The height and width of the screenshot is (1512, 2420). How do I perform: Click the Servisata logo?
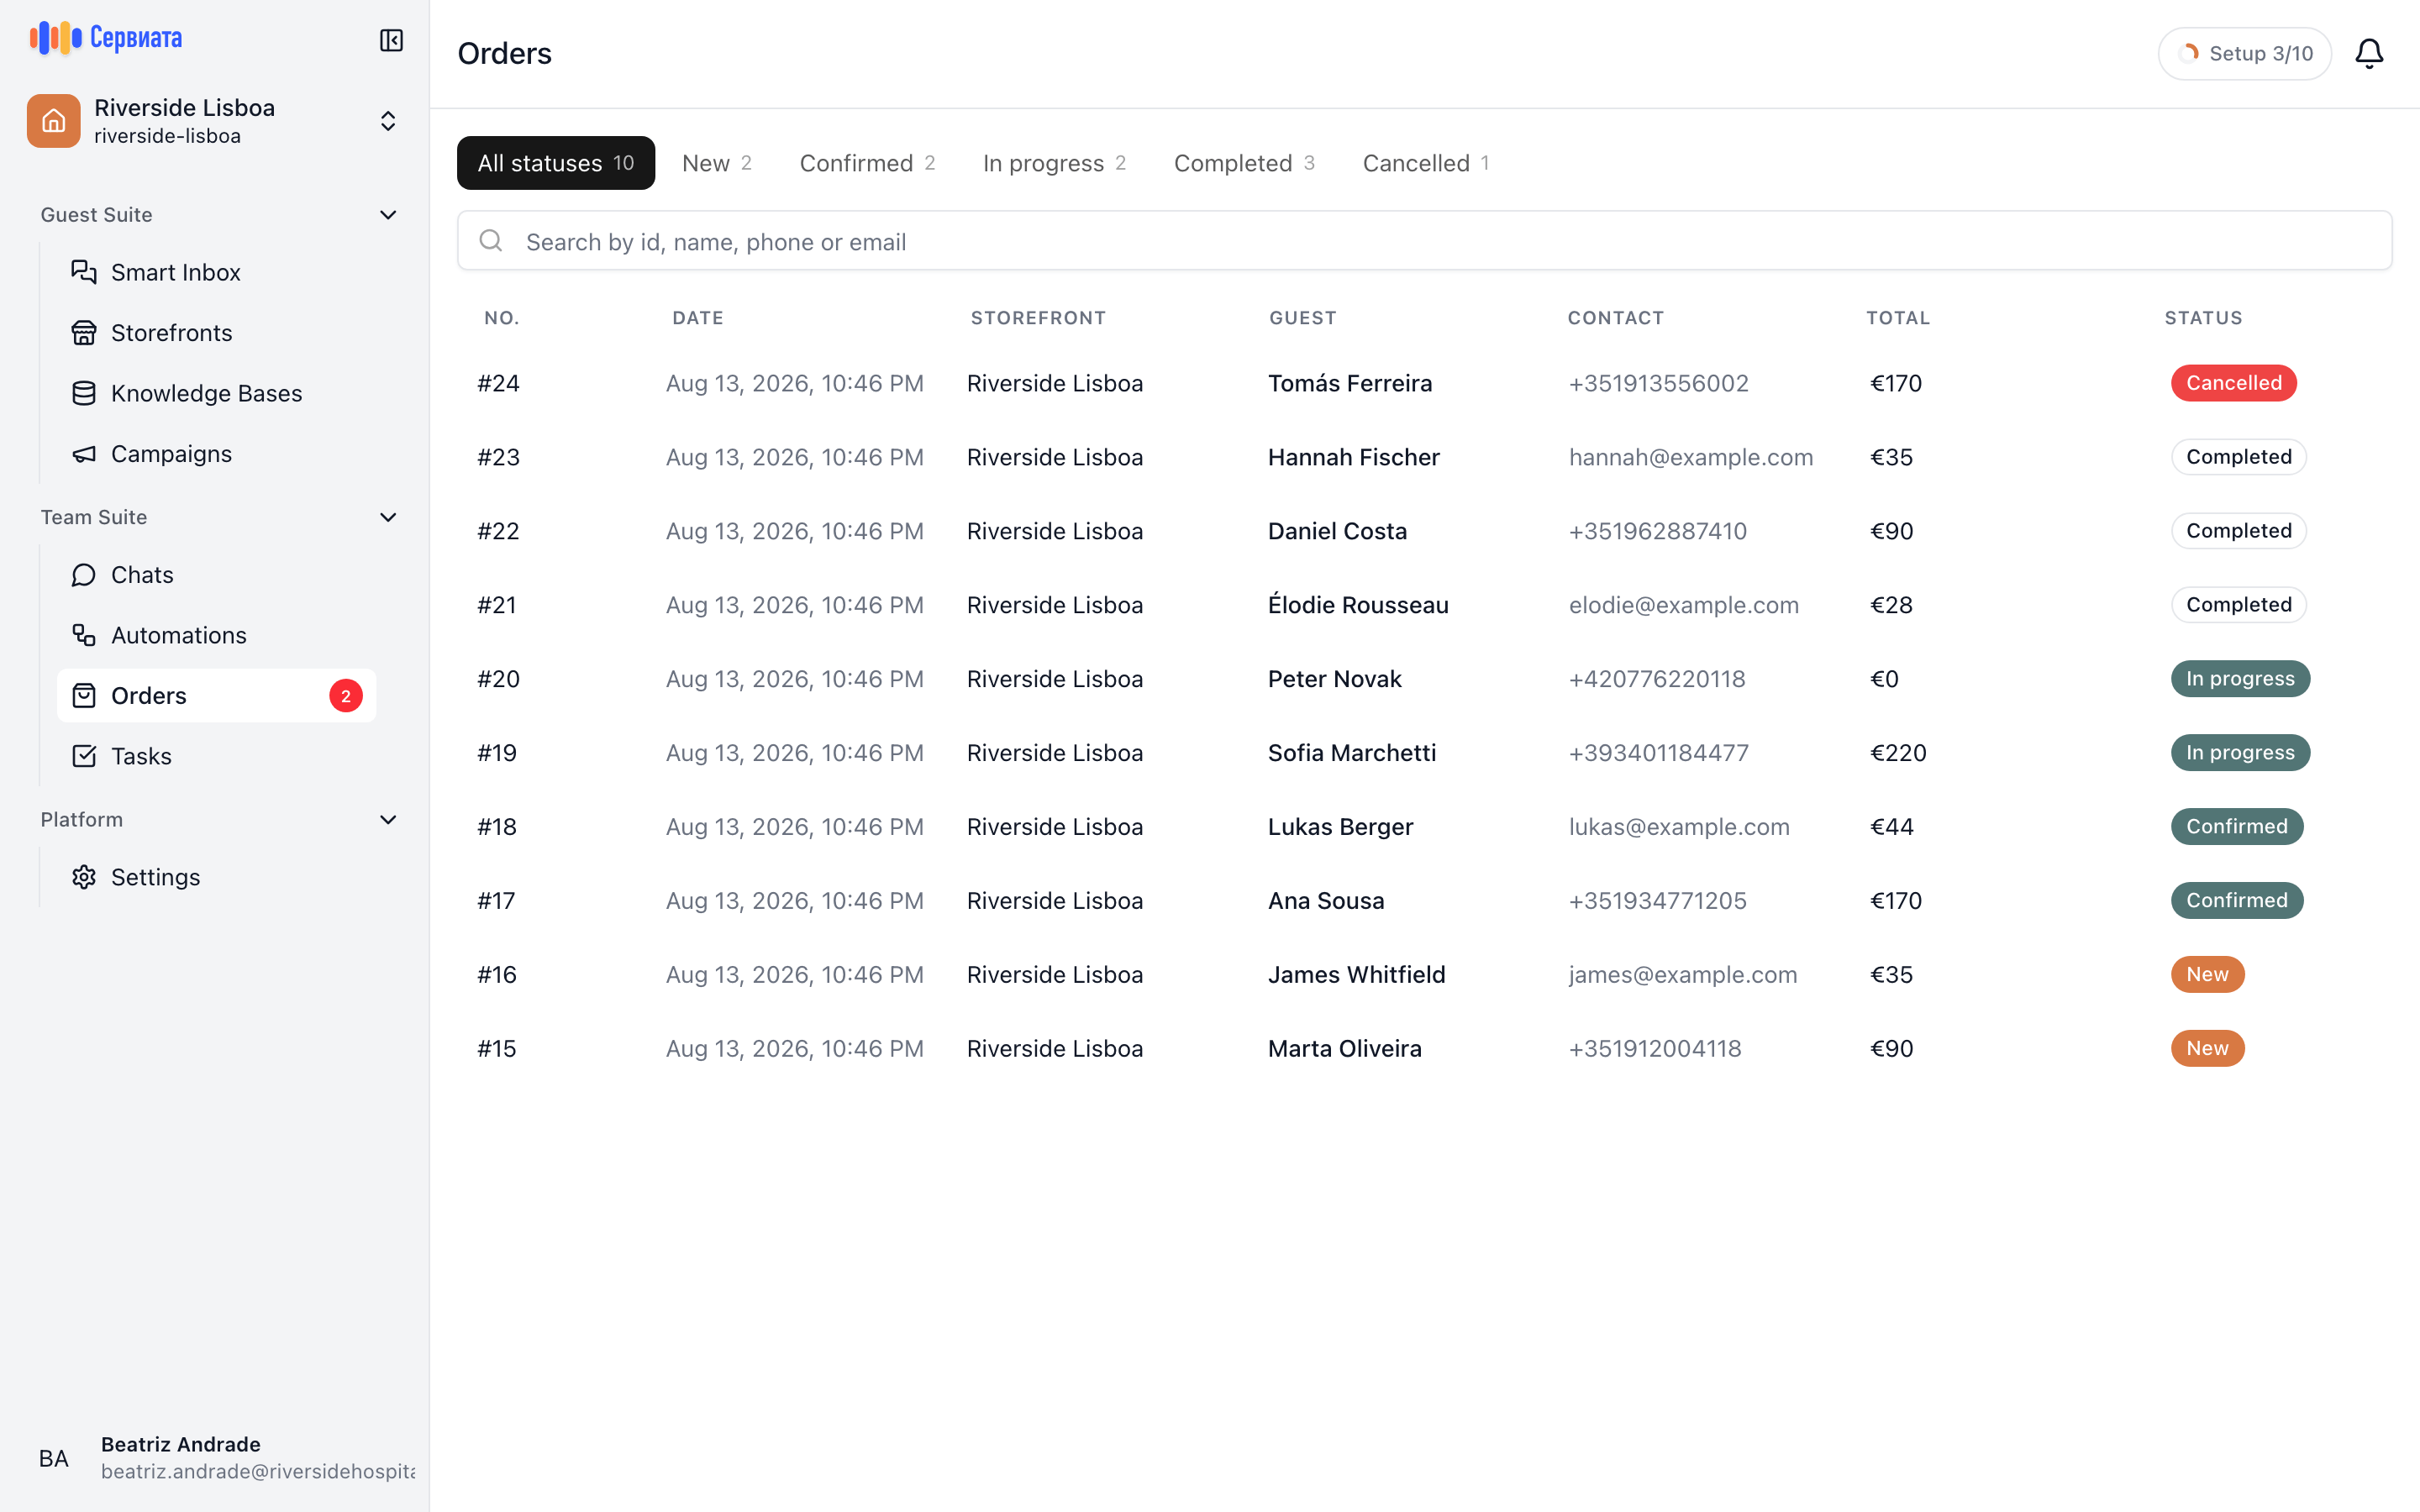coord(106,38)
